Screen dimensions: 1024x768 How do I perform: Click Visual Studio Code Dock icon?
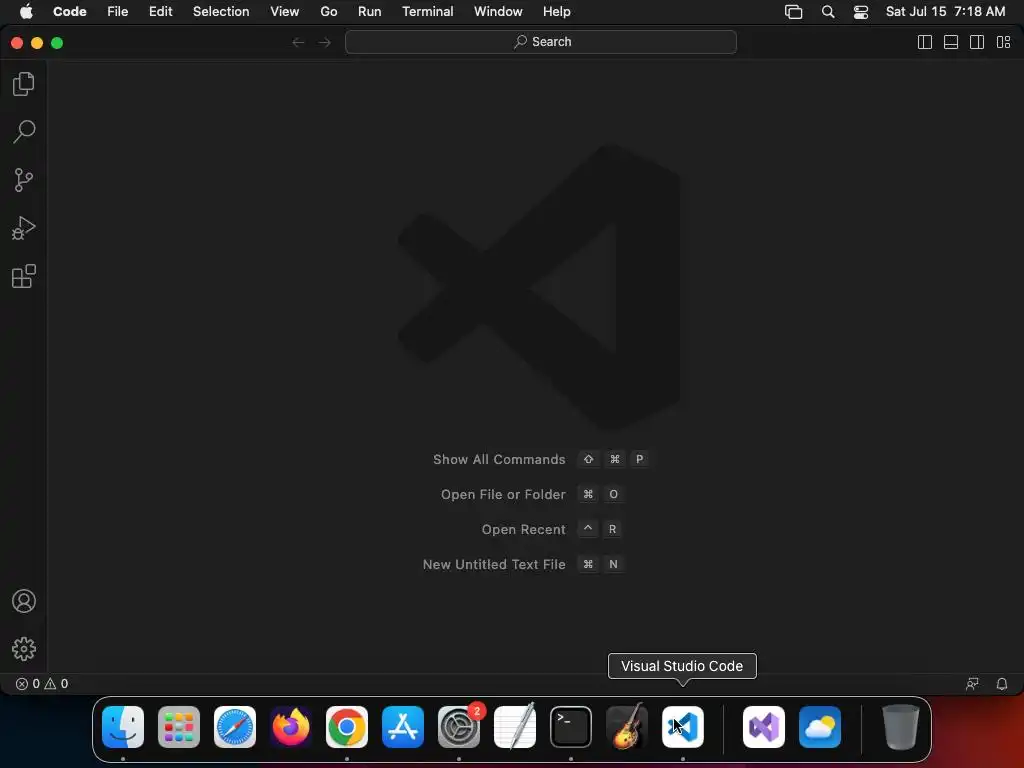point(683,727)
